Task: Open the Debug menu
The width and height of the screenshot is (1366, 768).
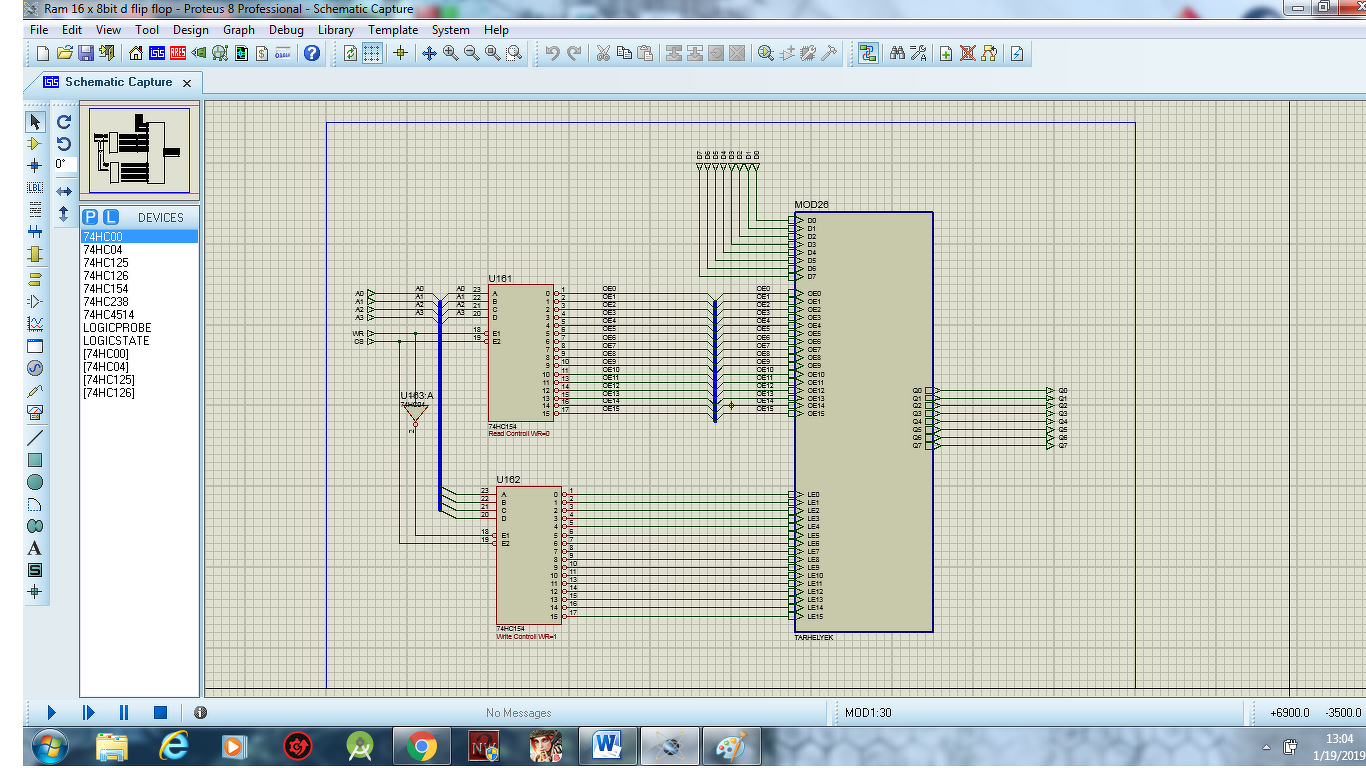Action: pos(286,30)
